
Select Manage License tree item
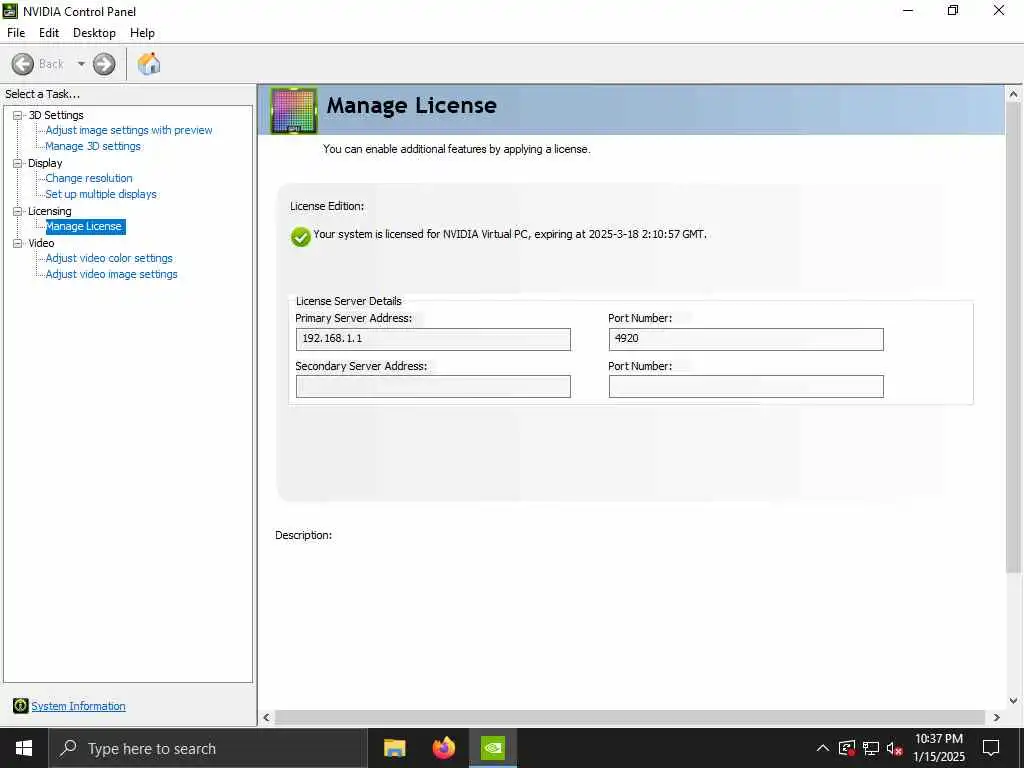click(84, 226)
